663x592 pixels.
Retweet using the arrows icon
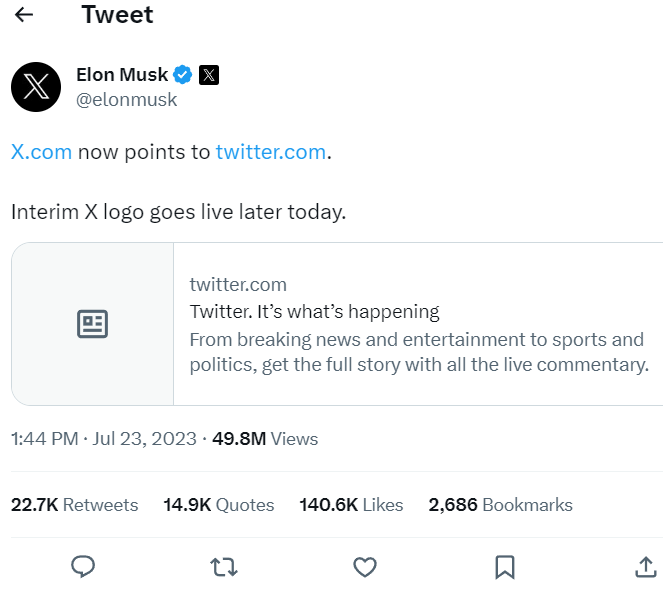[224, 567]
